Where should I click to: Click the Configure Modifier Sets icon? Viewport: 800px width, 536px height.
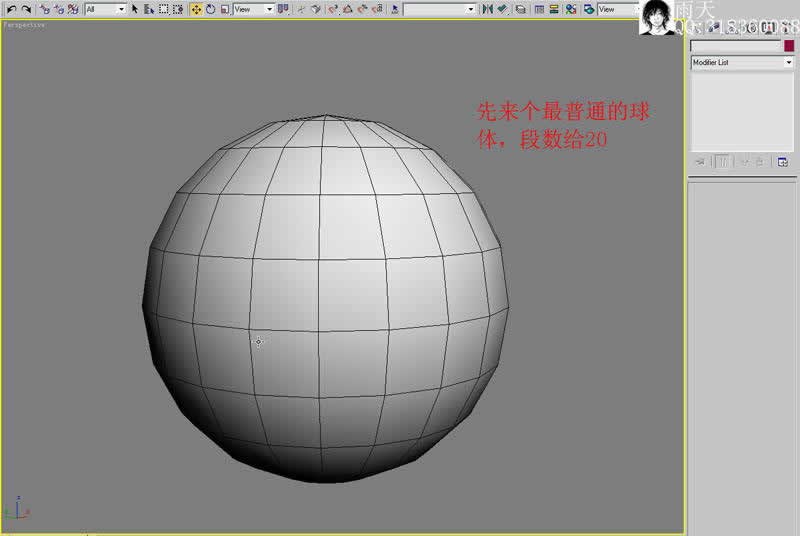coord(783,162)
